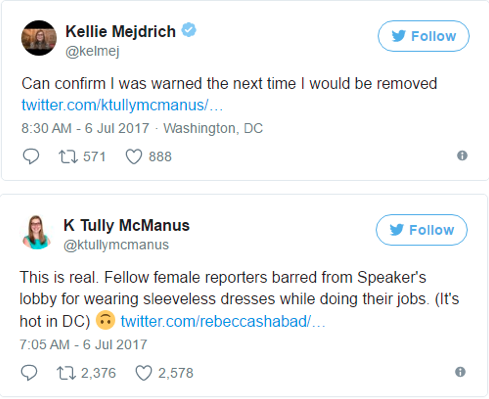Open twitter.com/ktullymcmanus link

[122, 105]
